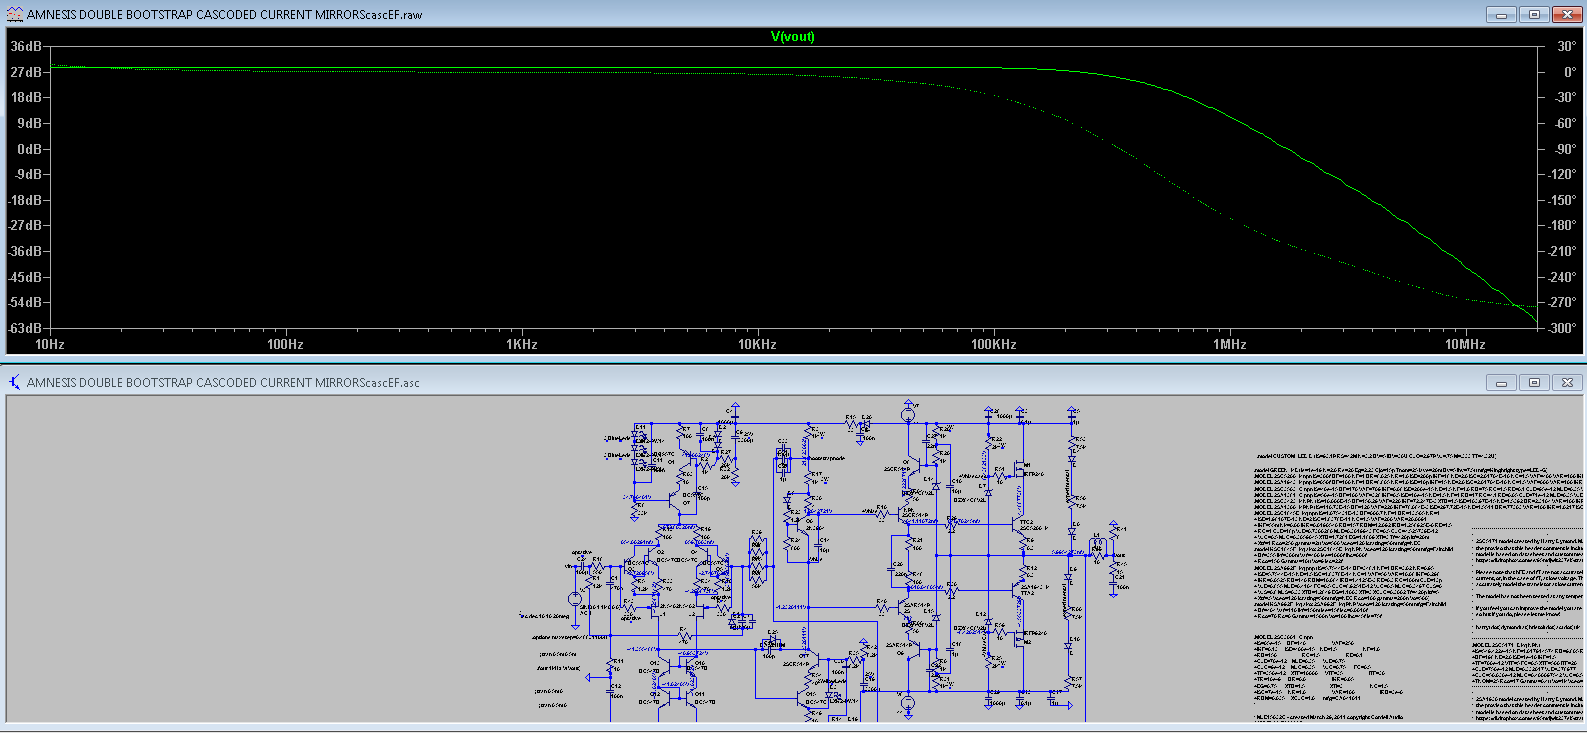Image resolution: width=1587 pixels, height=734 pixels.
Task: Minimize the .asc schematic window
Action: tap(1500, 382)
